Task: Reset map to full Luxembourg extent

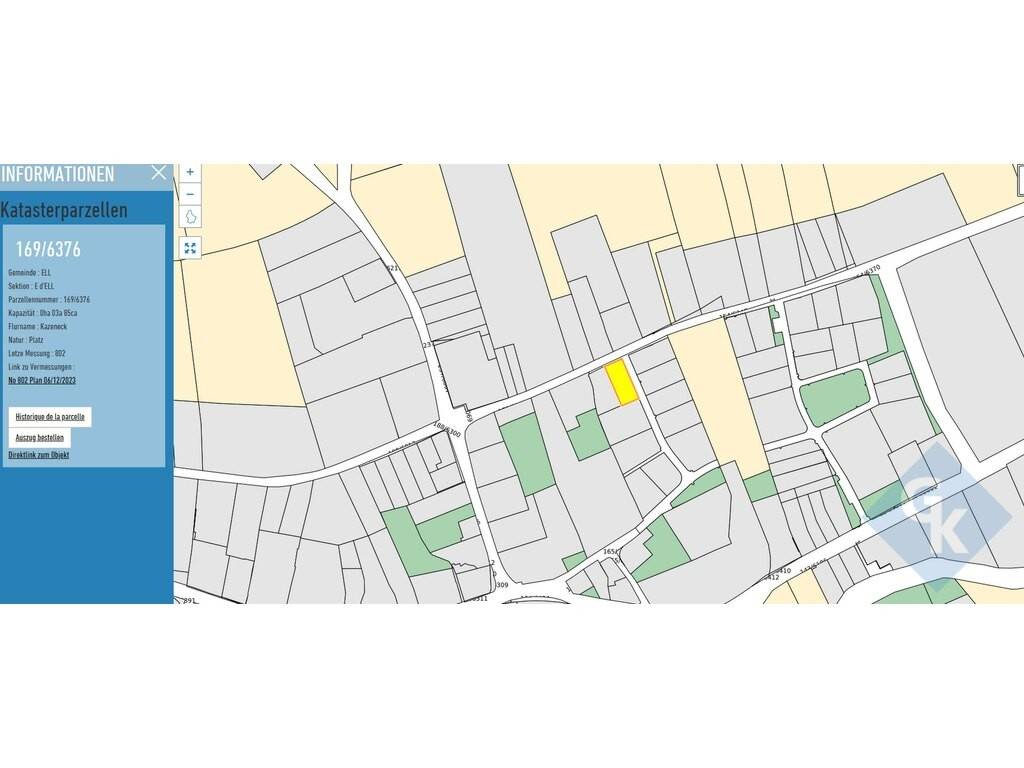Action: coord(190,217)
